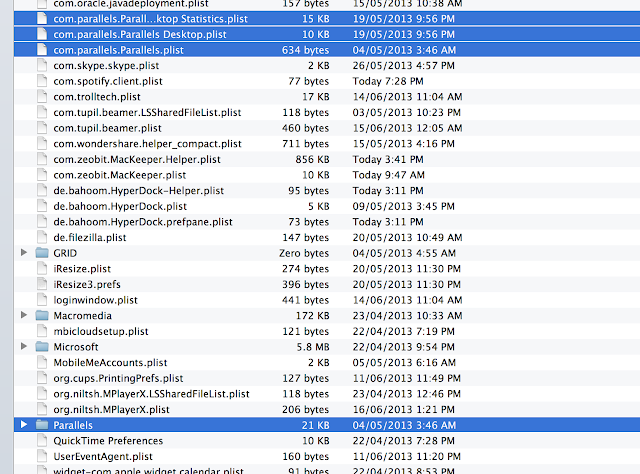Viewport: 640px width, 474px height.
Task: Select the com.parallels.Parallels.plist file name
Action: 118,50
